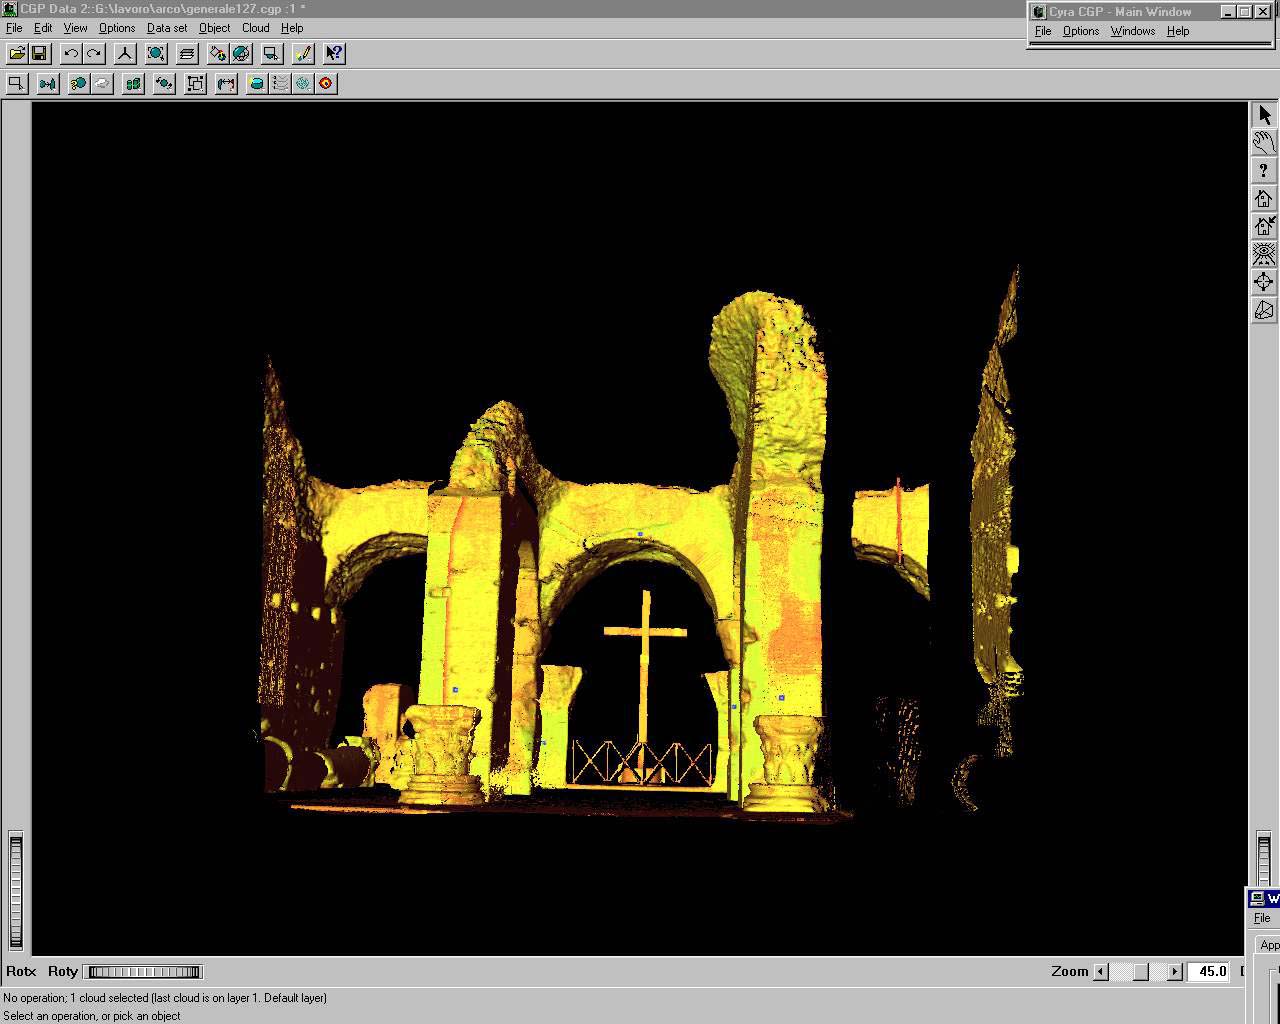Click the Open file folder icon

coord(17,54)
